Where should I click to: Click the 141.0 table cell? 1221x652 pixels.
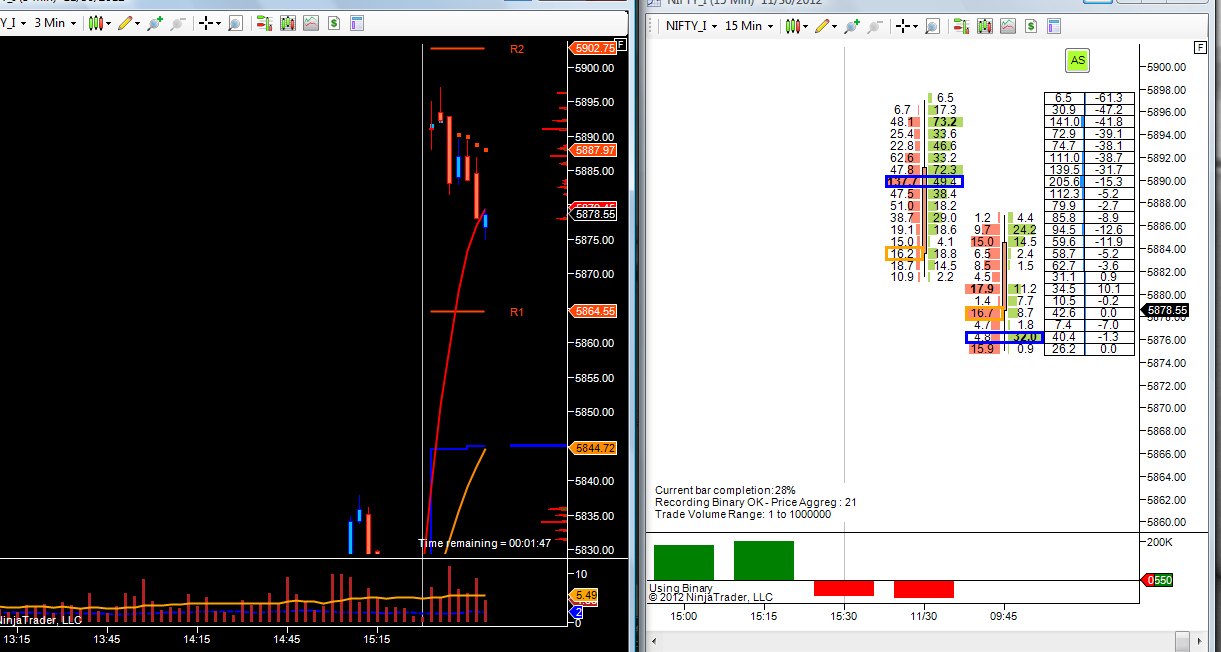1063,122
